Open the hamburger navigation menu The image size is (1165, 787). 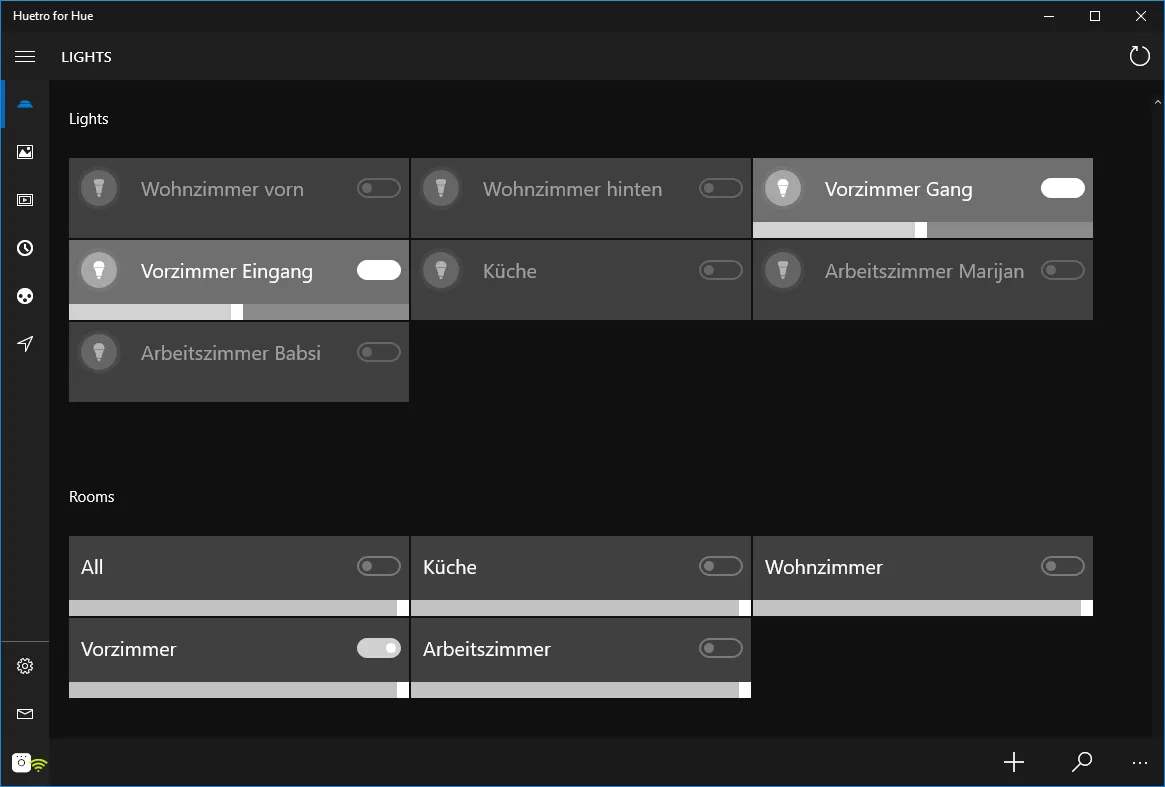point(25,56)
